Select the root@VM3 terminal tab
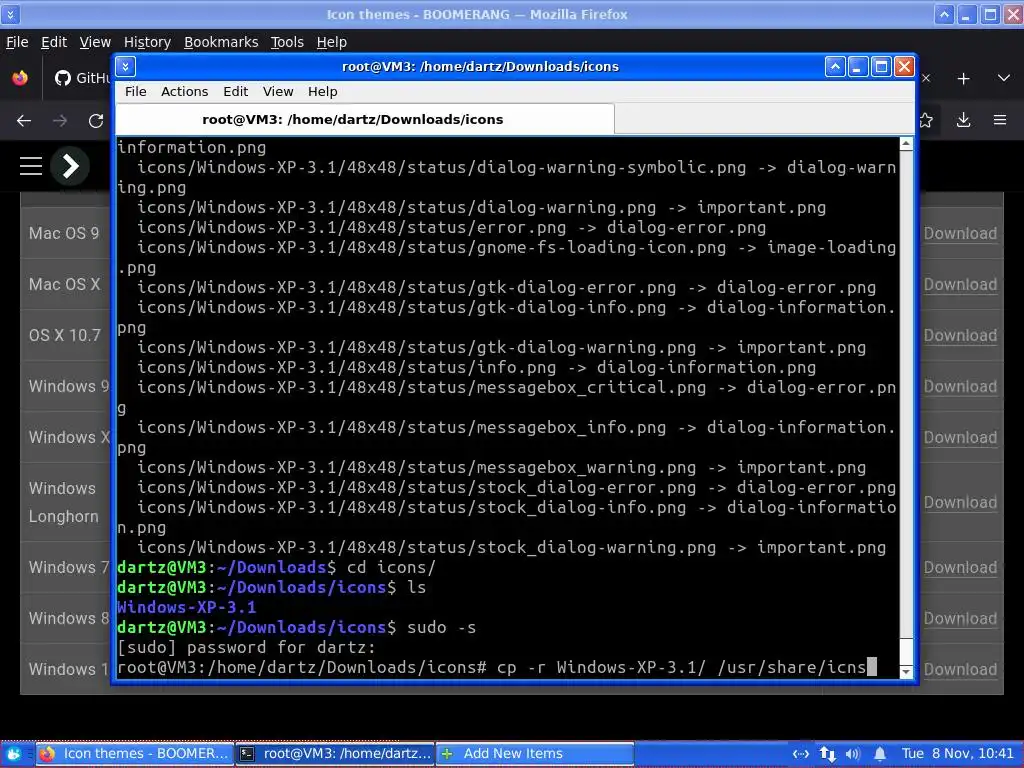 click(364, 120)
